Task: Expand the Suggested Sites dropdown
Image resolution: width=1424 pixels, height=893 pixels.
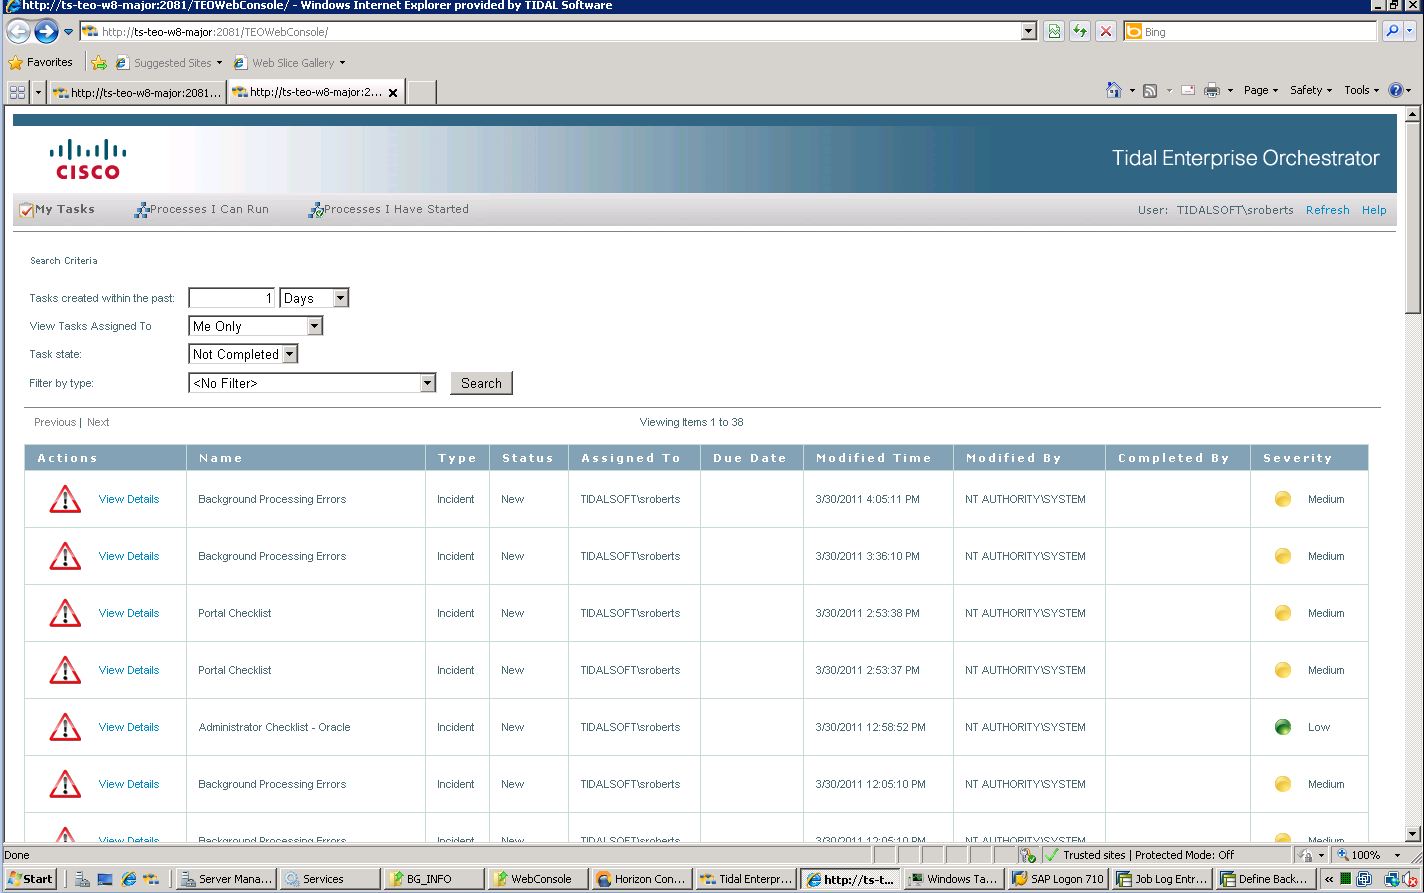Action: 219,63
